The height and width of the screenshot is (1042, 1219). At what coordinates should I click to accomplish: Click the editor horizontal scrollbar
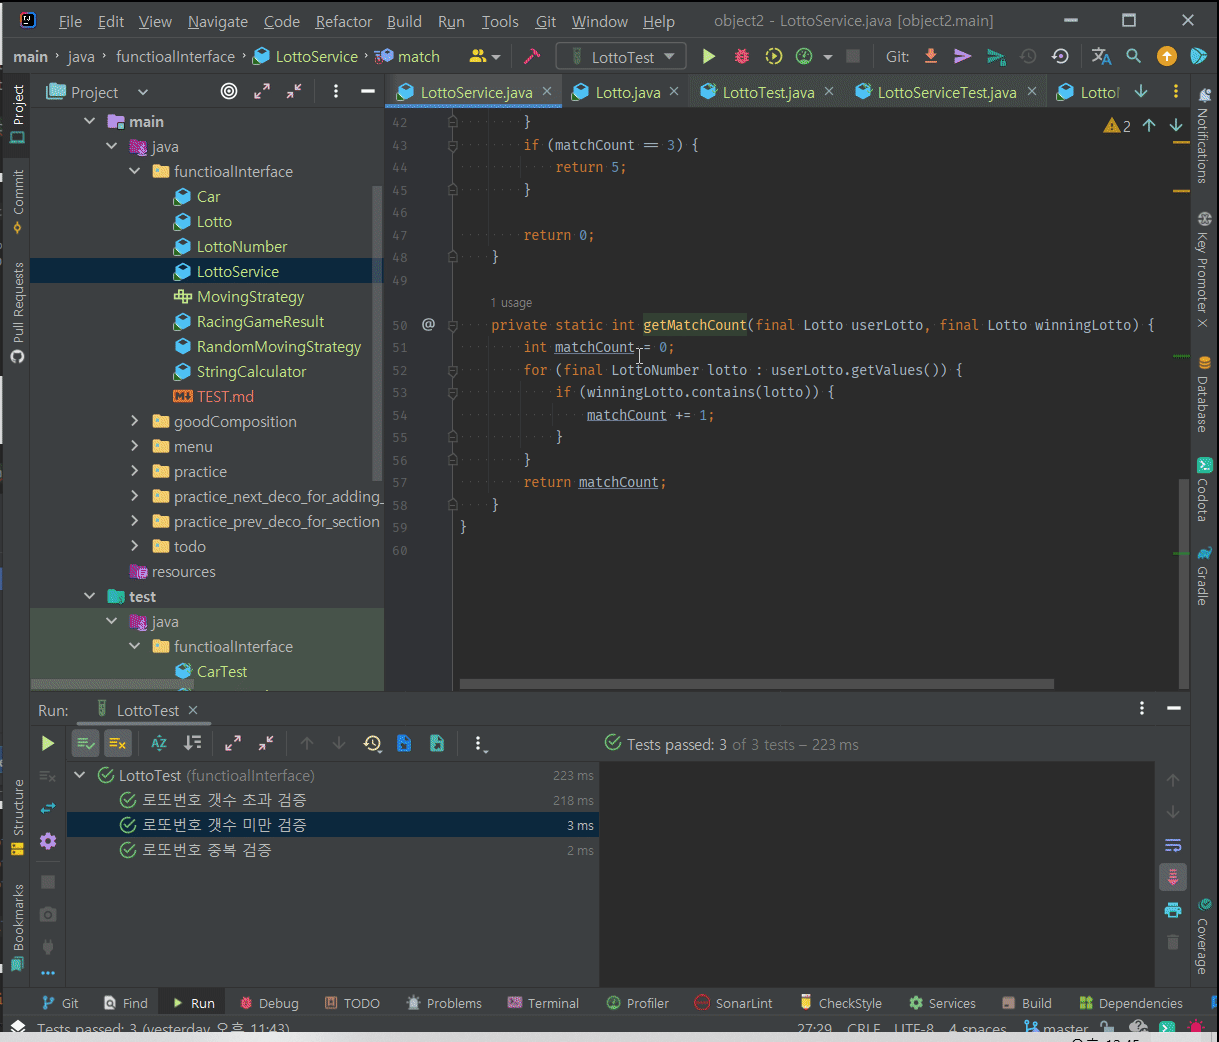click(x=756, y=685)
